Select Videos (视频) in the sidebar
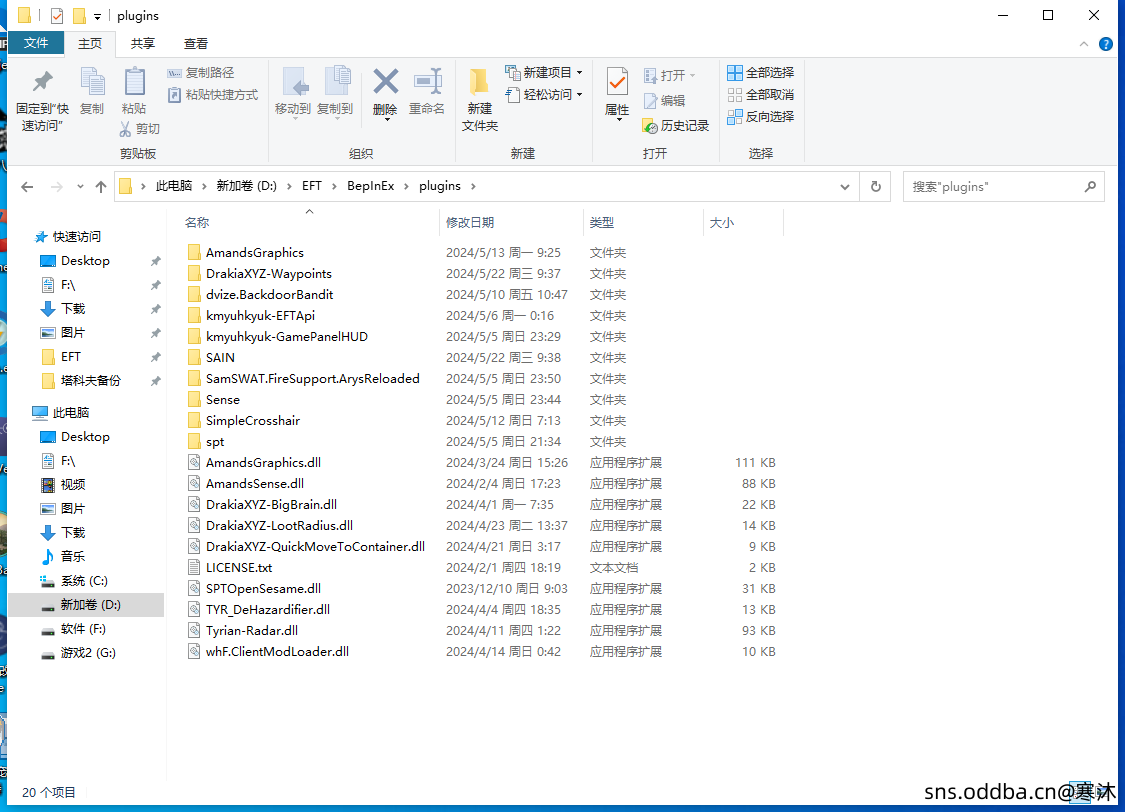 click(x=72, y=485)
